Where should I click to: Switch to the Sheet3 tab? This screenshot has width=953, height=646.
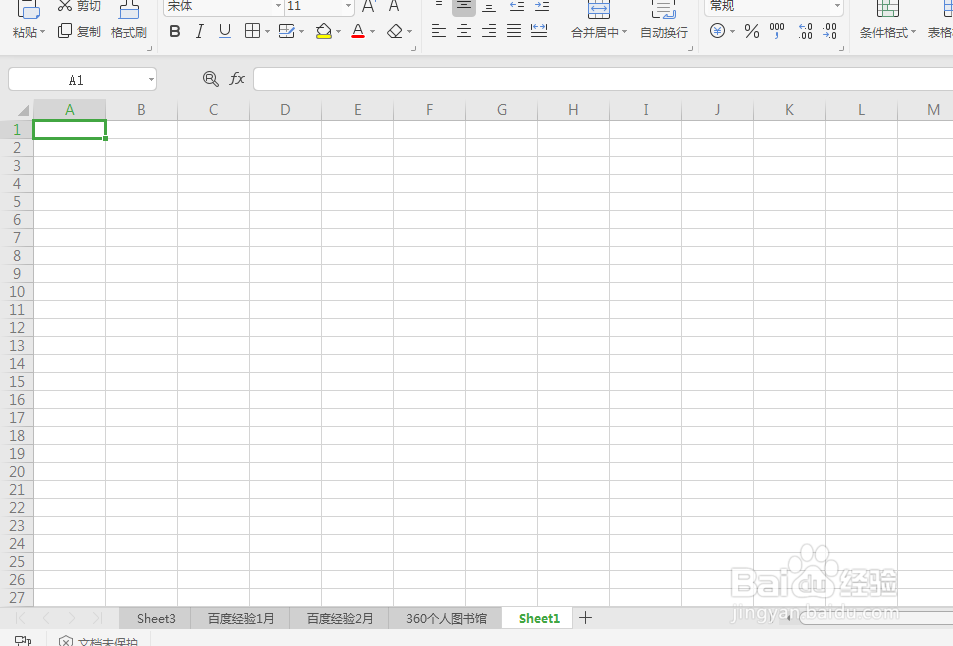pos(156,618)
